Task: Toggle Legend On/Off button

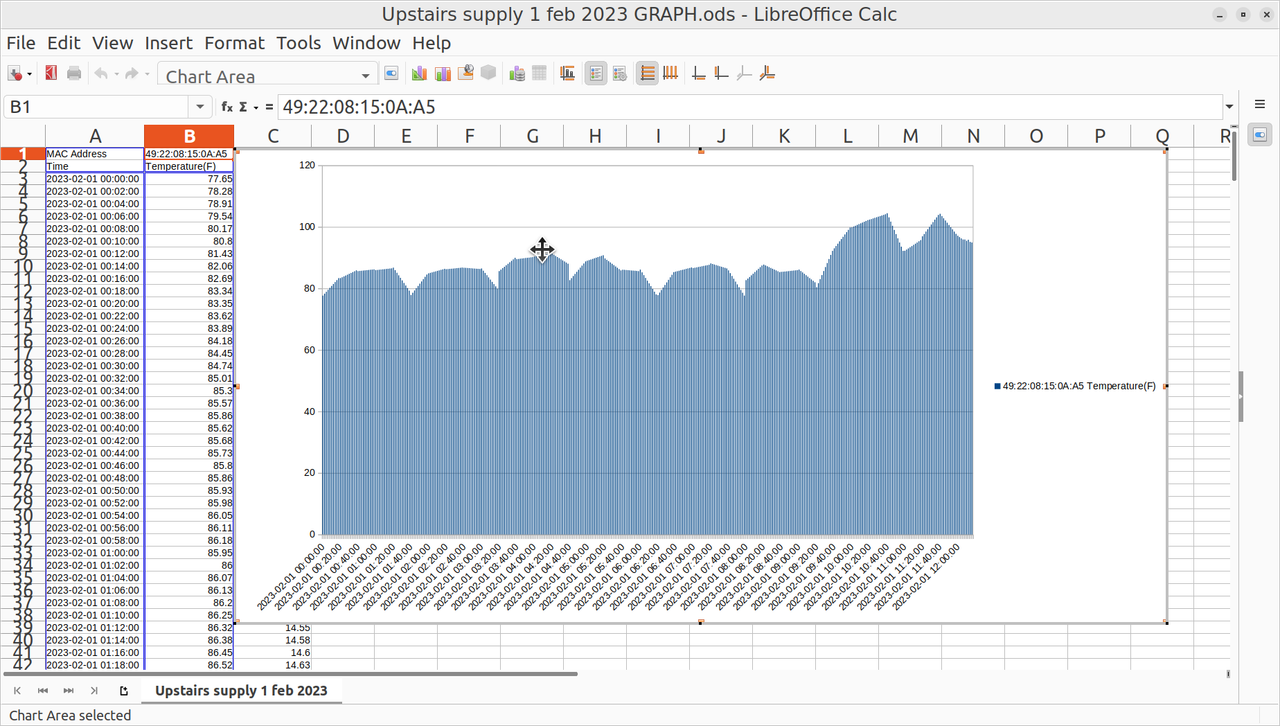Action: pos(596,73)
